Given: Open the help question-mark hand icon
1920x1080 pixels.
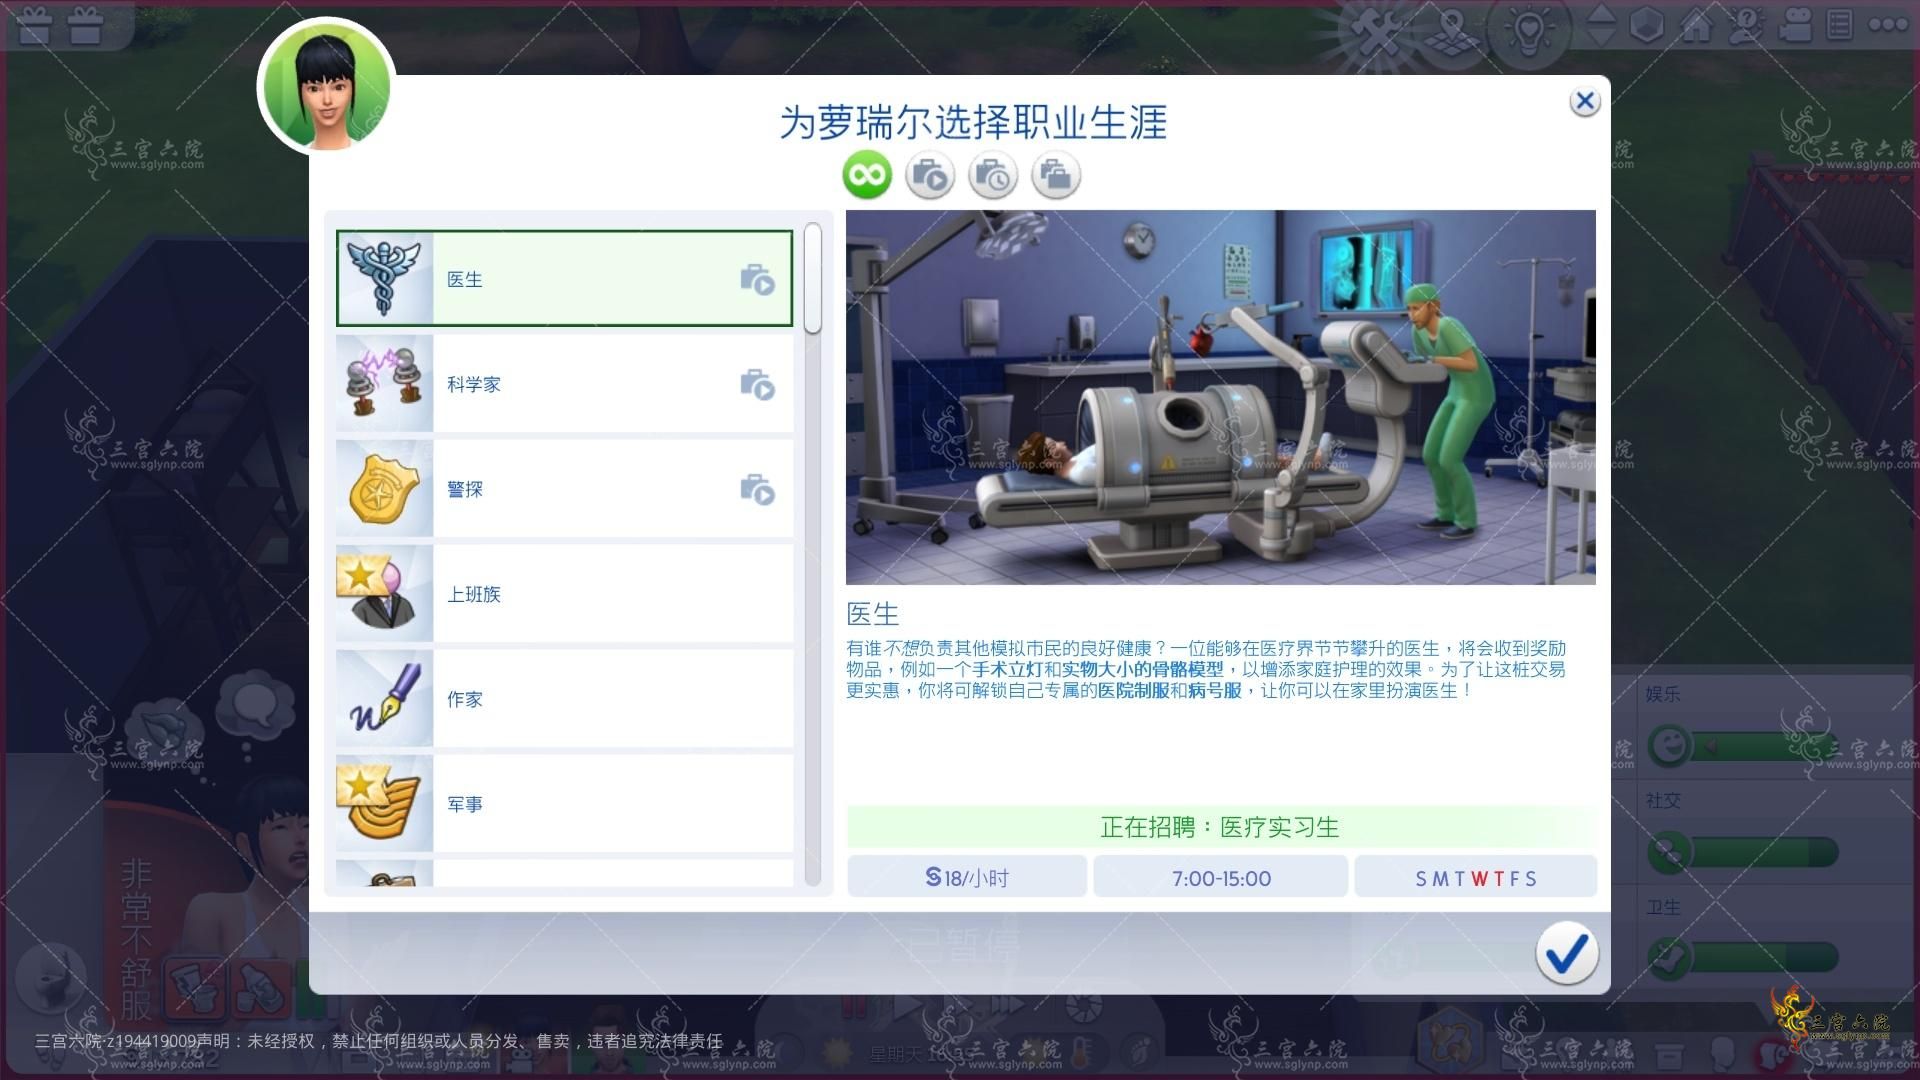Looking at the screenshot, I should [1746, 25].
